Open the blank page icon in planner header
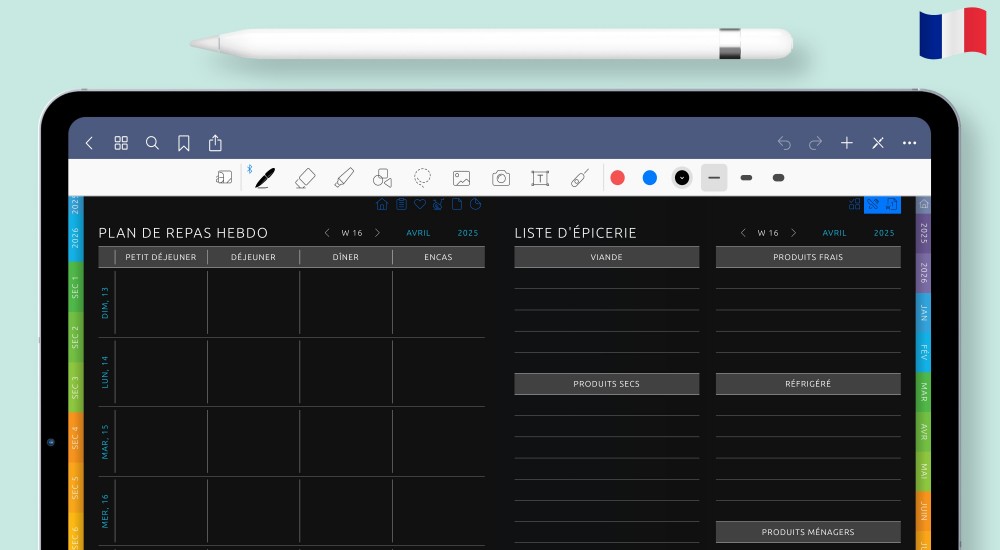This screenshot has height=550, width=1000. coord(457,204)
